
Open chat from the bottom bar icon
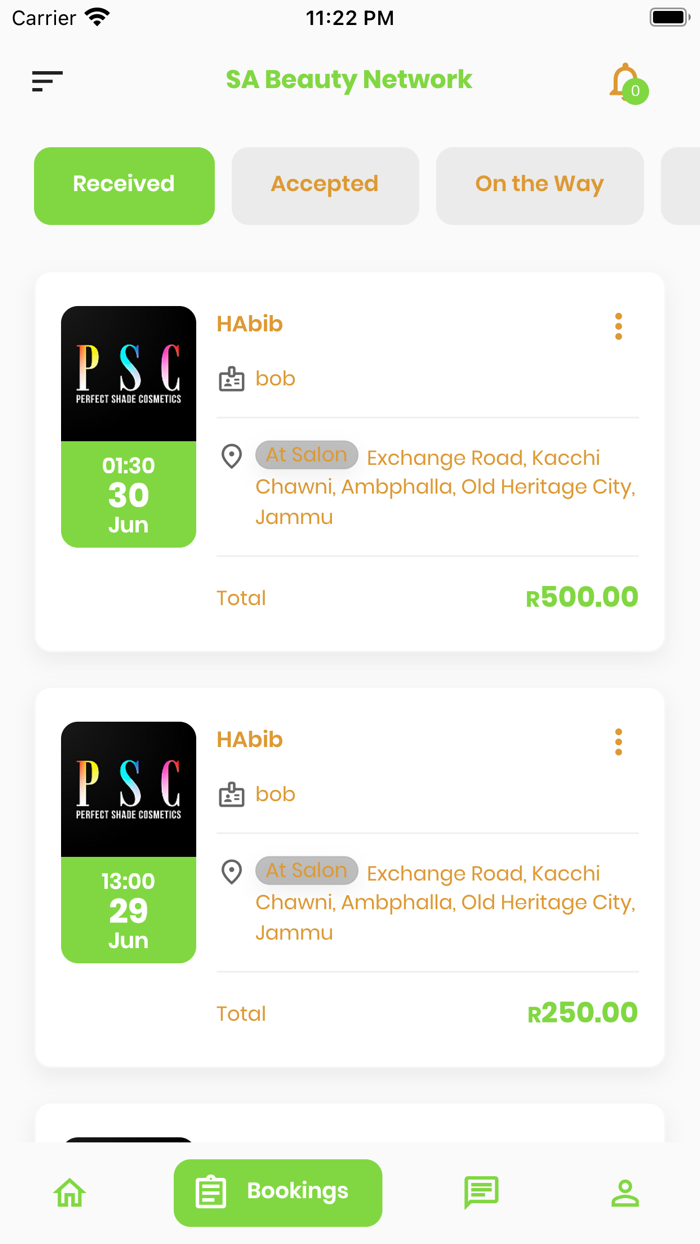[480, 1192]
